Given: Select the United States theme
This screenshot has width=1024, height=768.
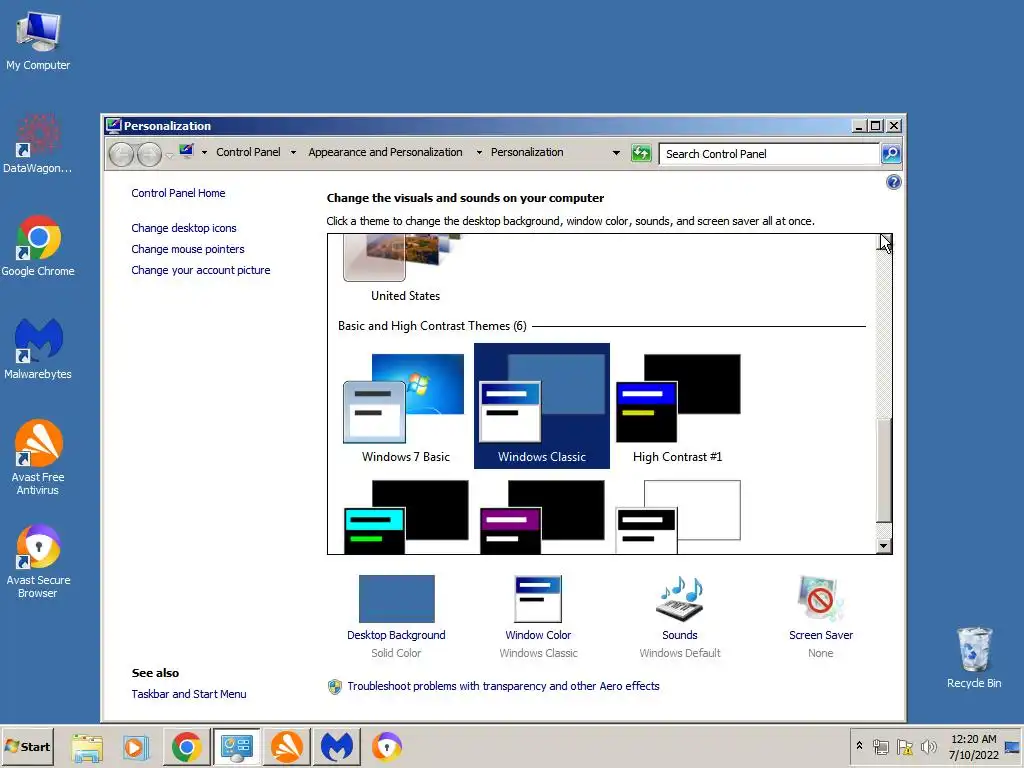Looking at the screenshot, I should tap(405, 268).
